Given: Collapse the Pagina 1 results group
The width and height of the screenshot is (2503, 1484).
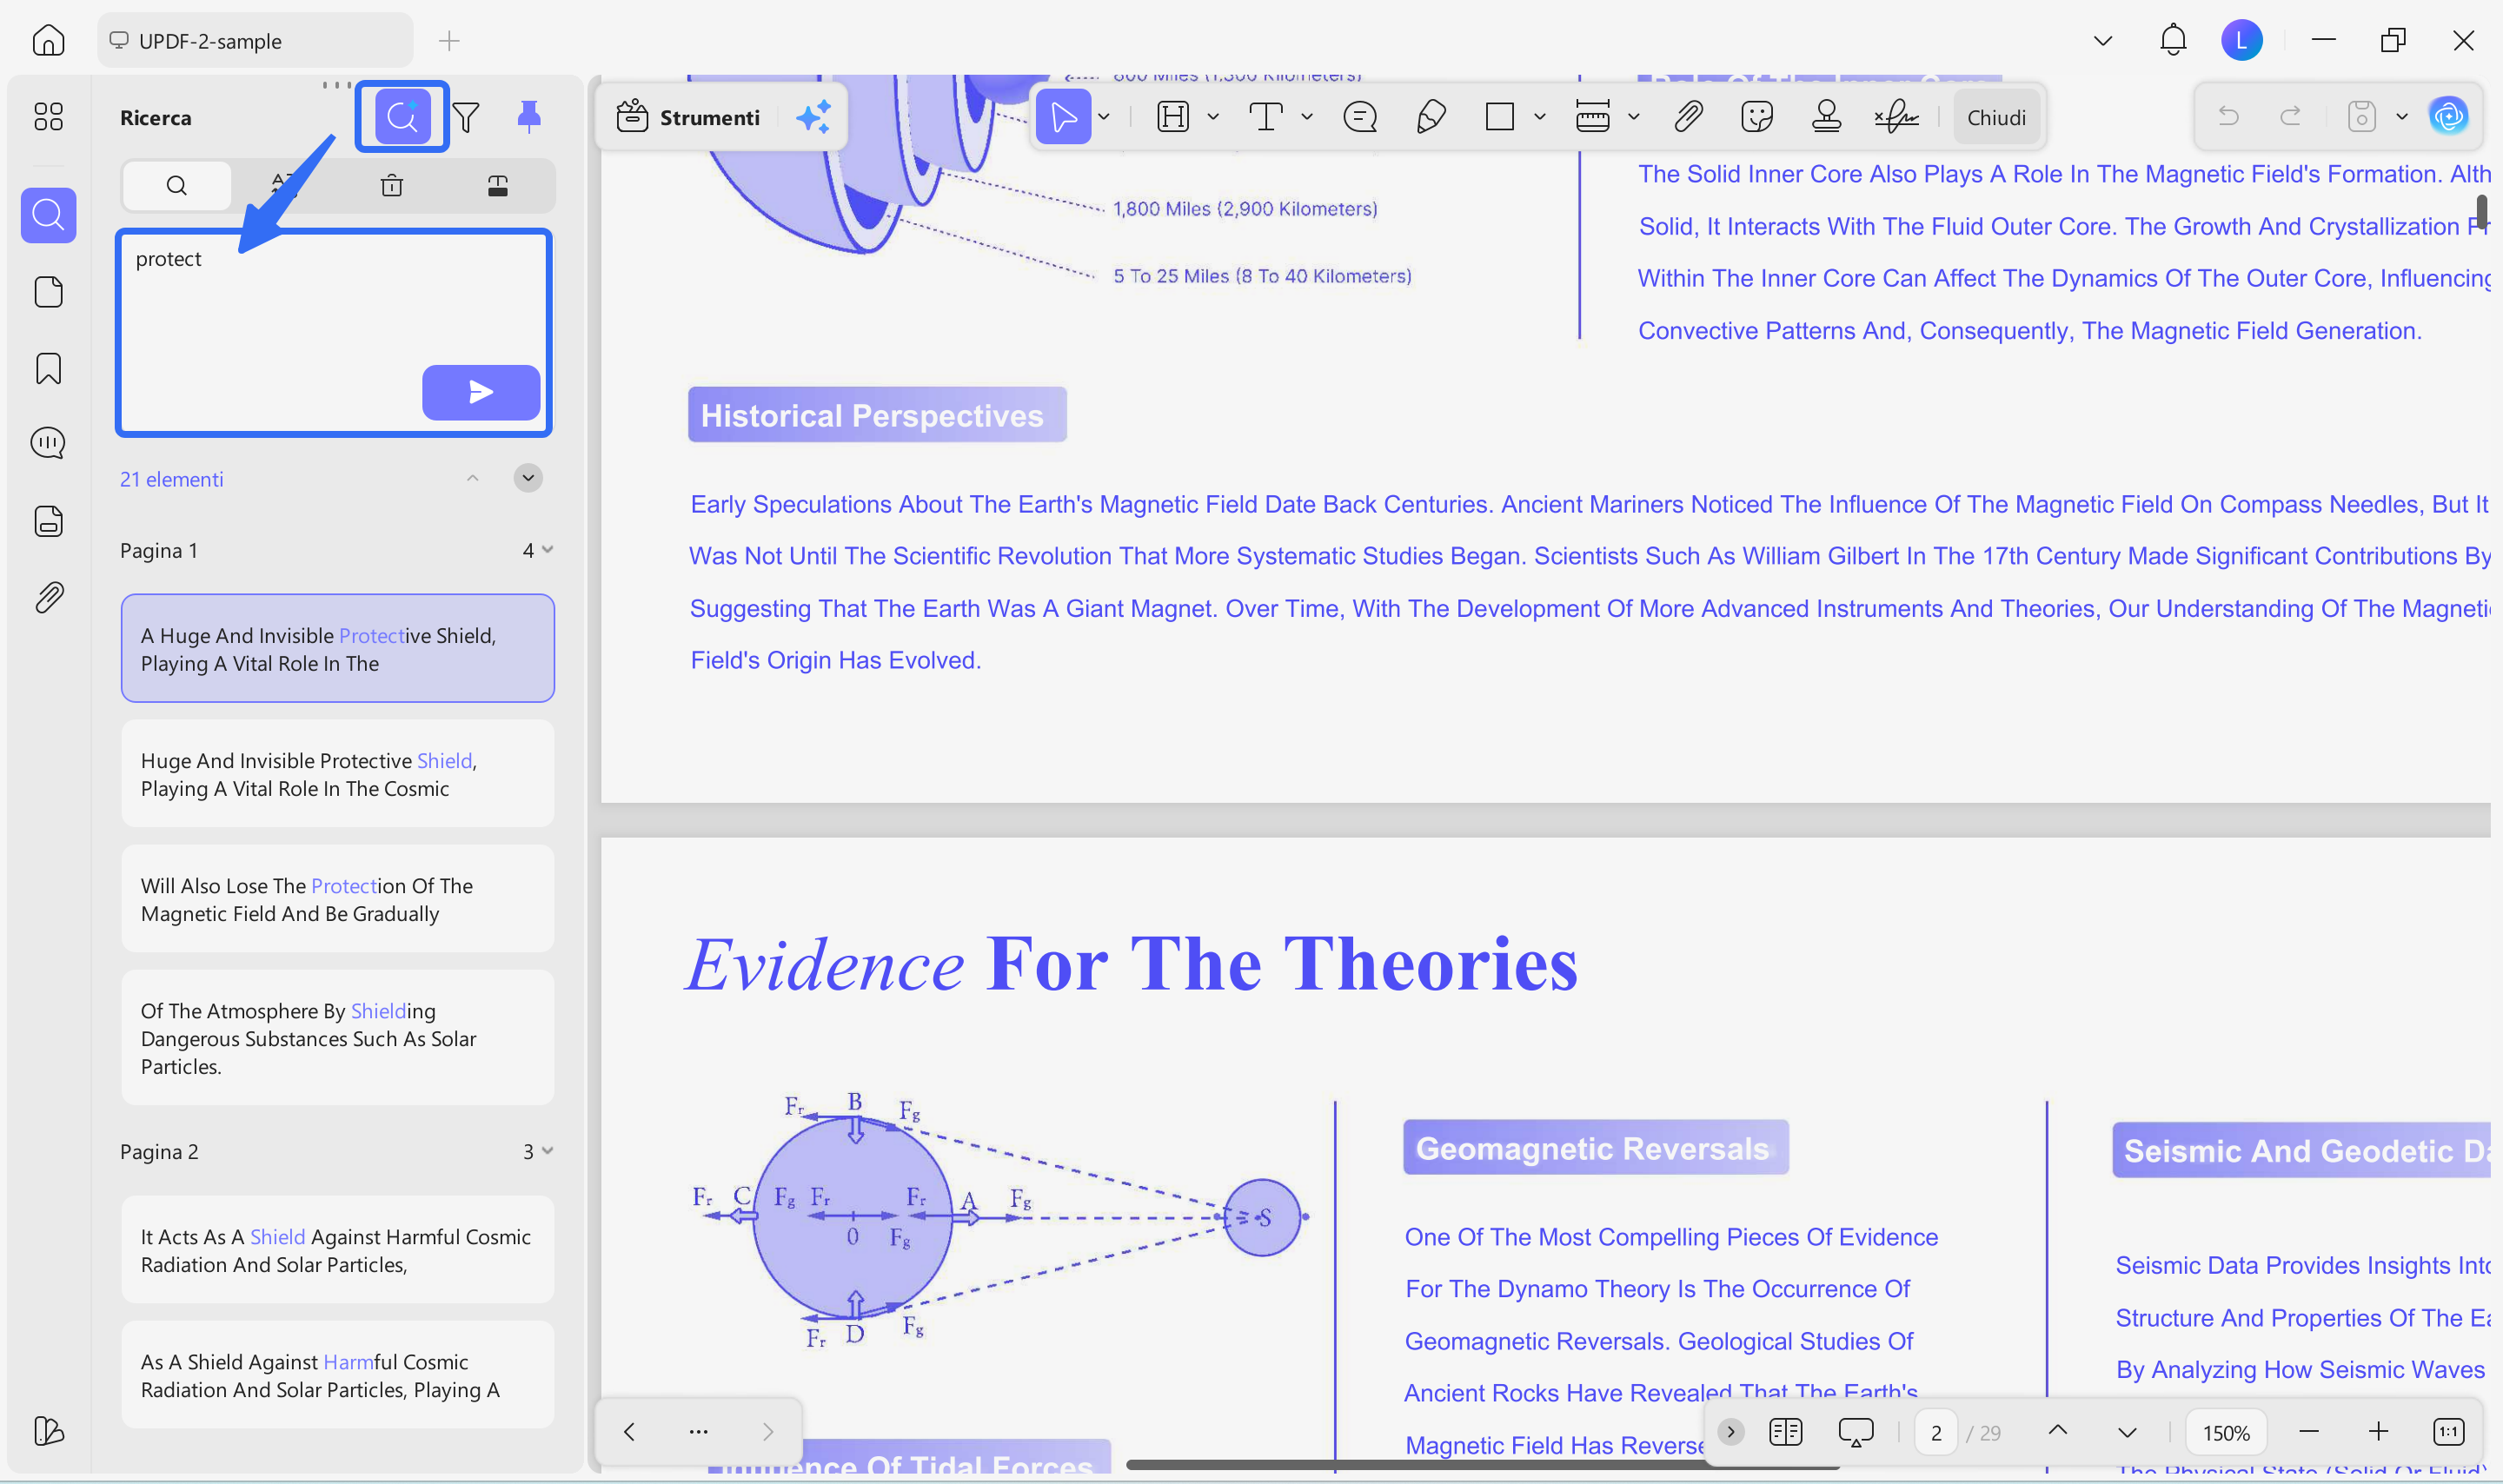Looking at the screenshot, I should pyautogui.click(x=547, y=550).
